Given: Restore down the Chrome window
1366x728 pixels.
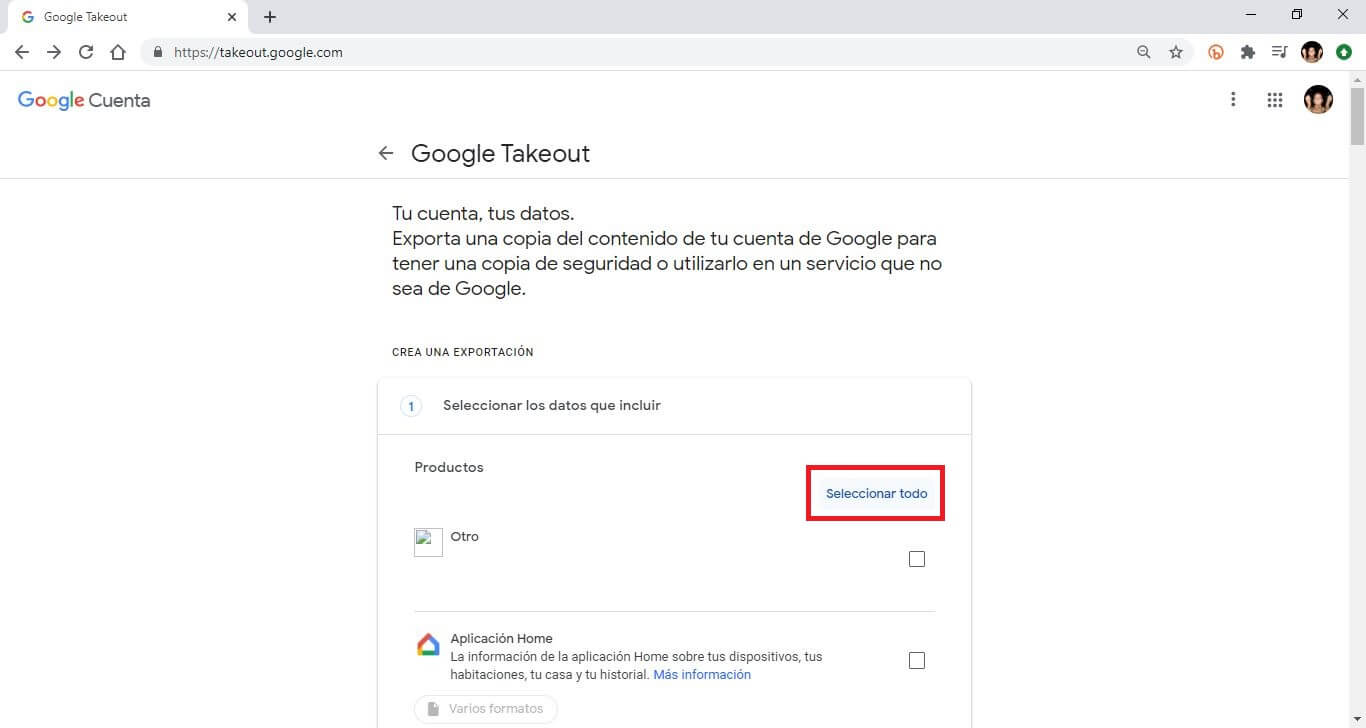Looking at the screenshot, I should [1297, 15].
